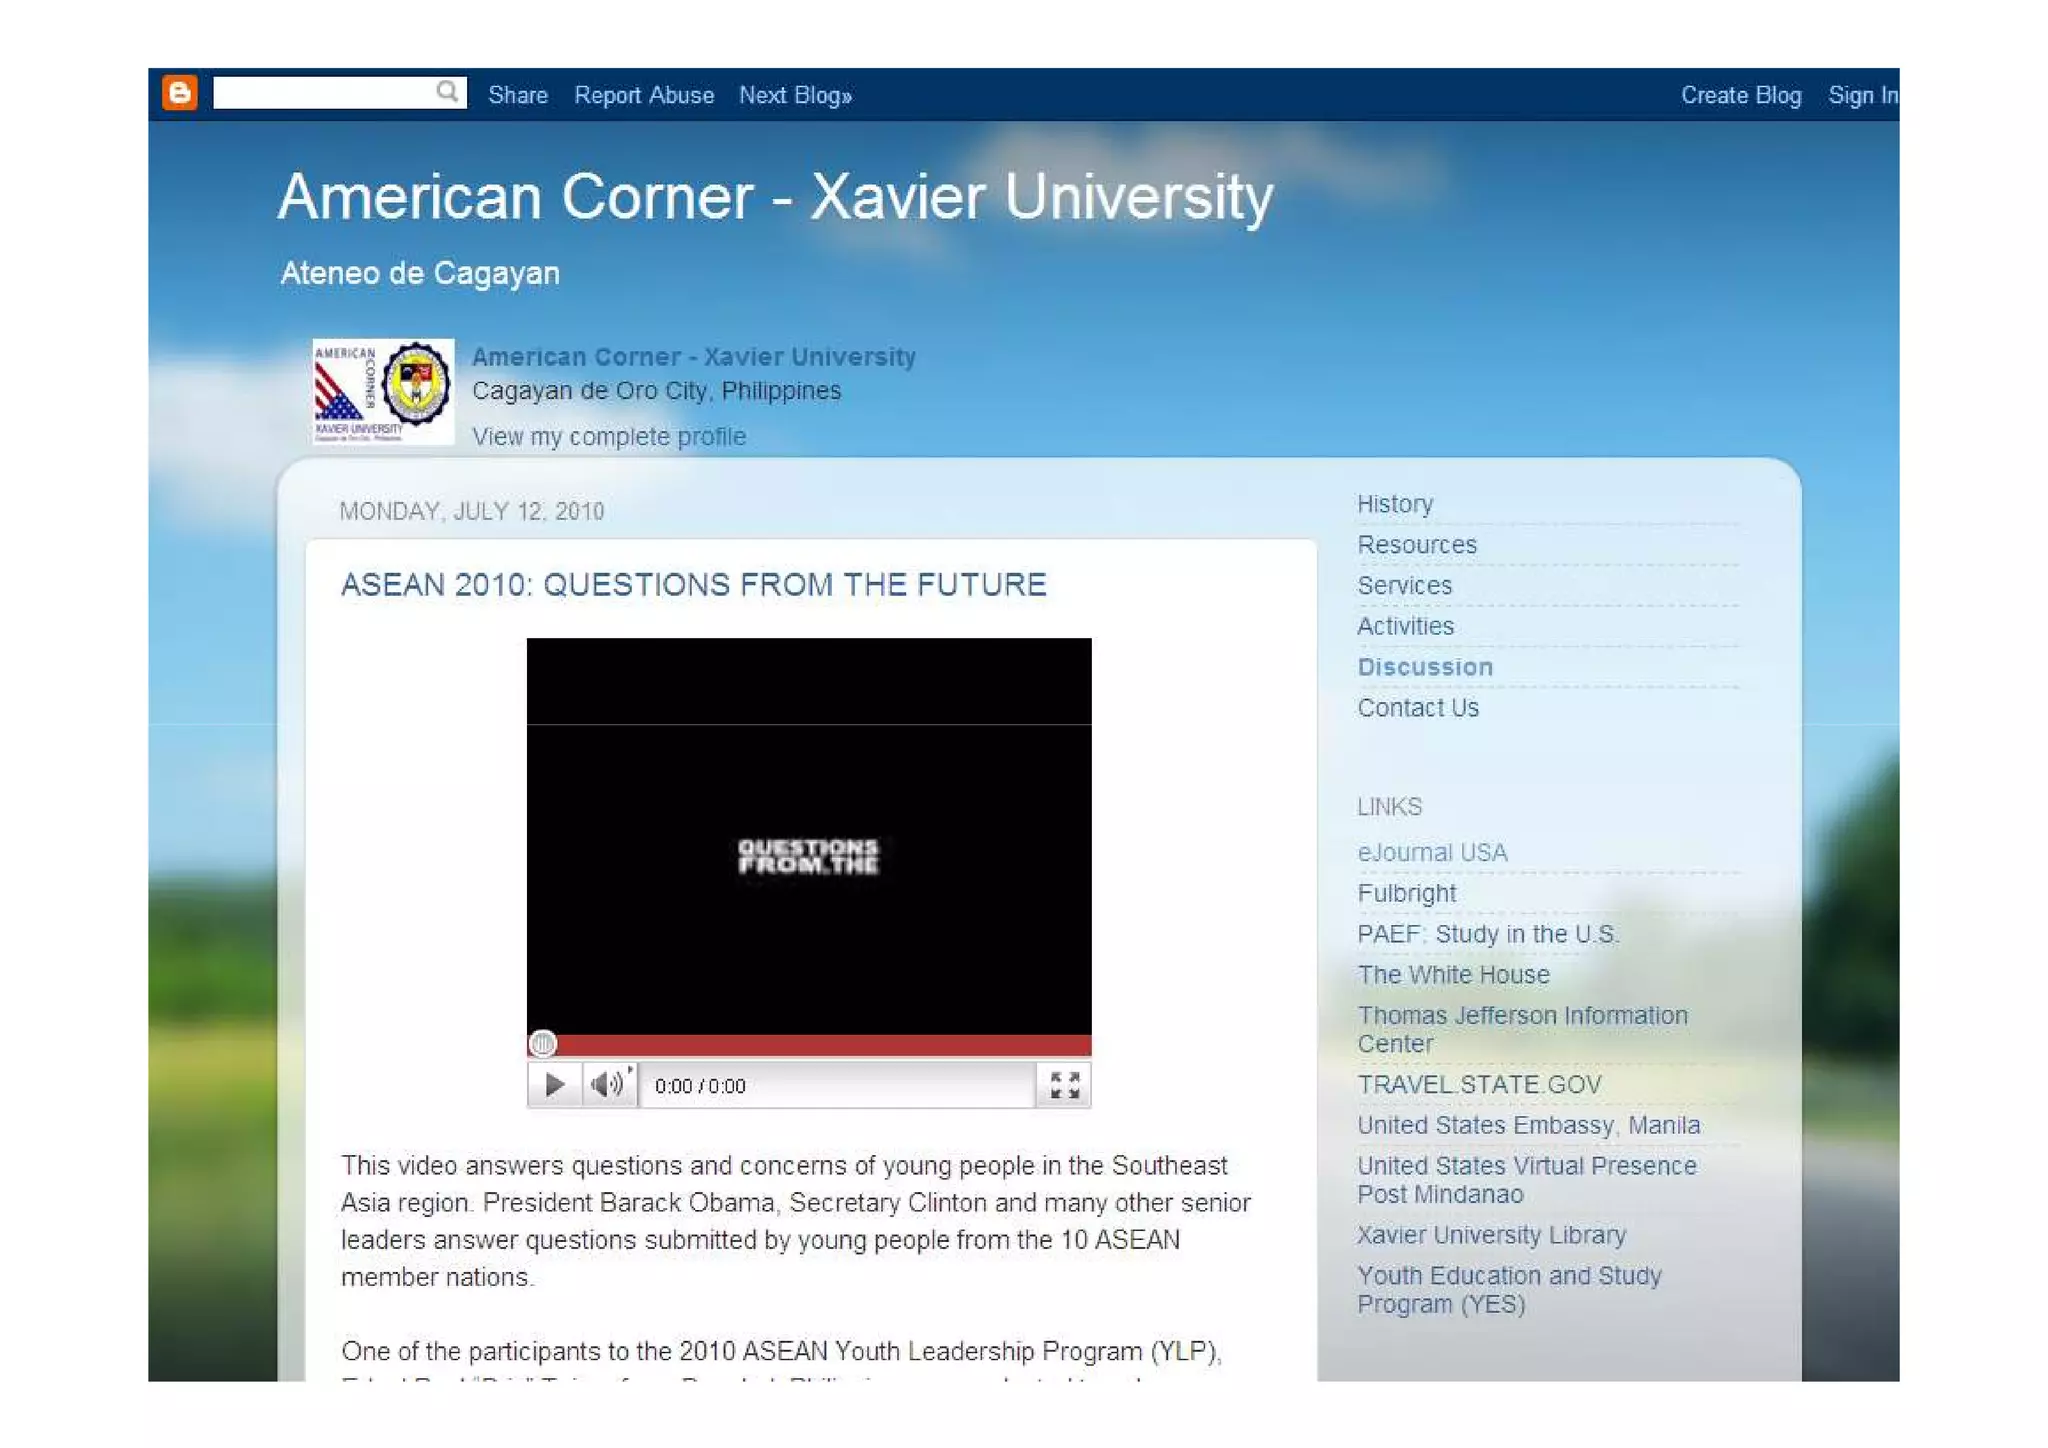This screenshot has height=1448, width=2048.
Task: Open the Share navbar item
Action: point(517,96)
